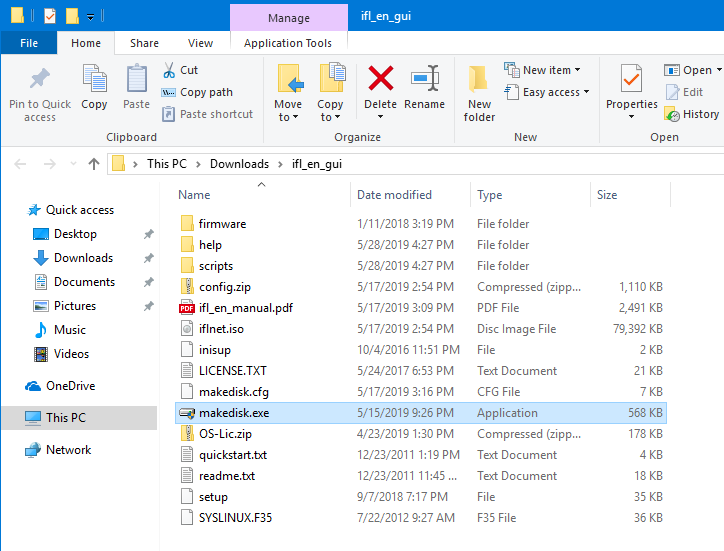Sort by the Size column header
Screen dimensions: 724x551
click(607, 195)
